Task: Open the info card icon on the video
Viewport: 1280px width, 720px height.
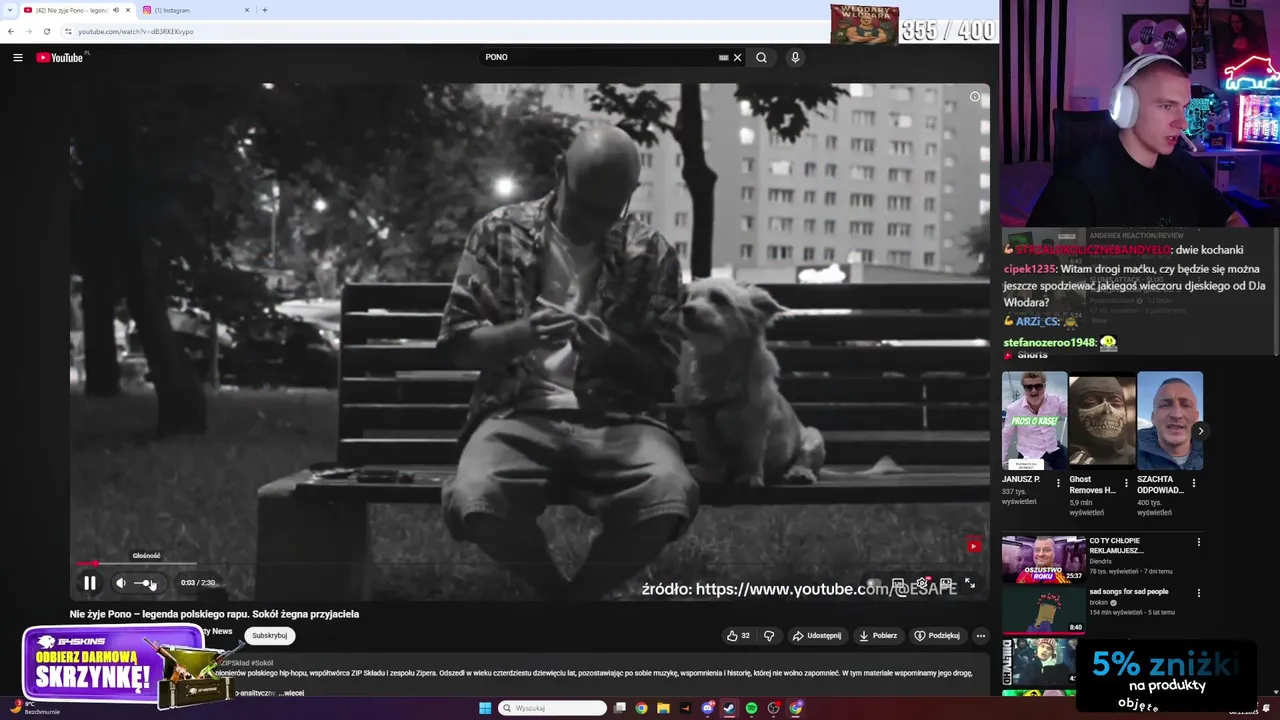Action: point(975,97)
